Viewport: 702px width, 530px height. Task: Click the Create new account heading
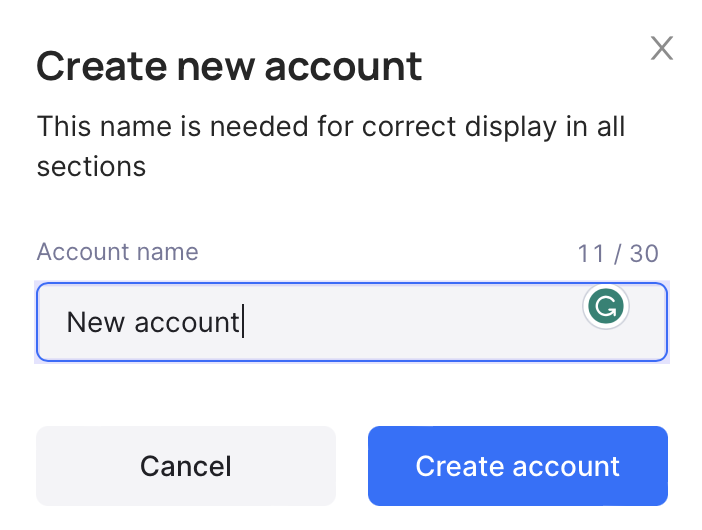click(229, 66)
